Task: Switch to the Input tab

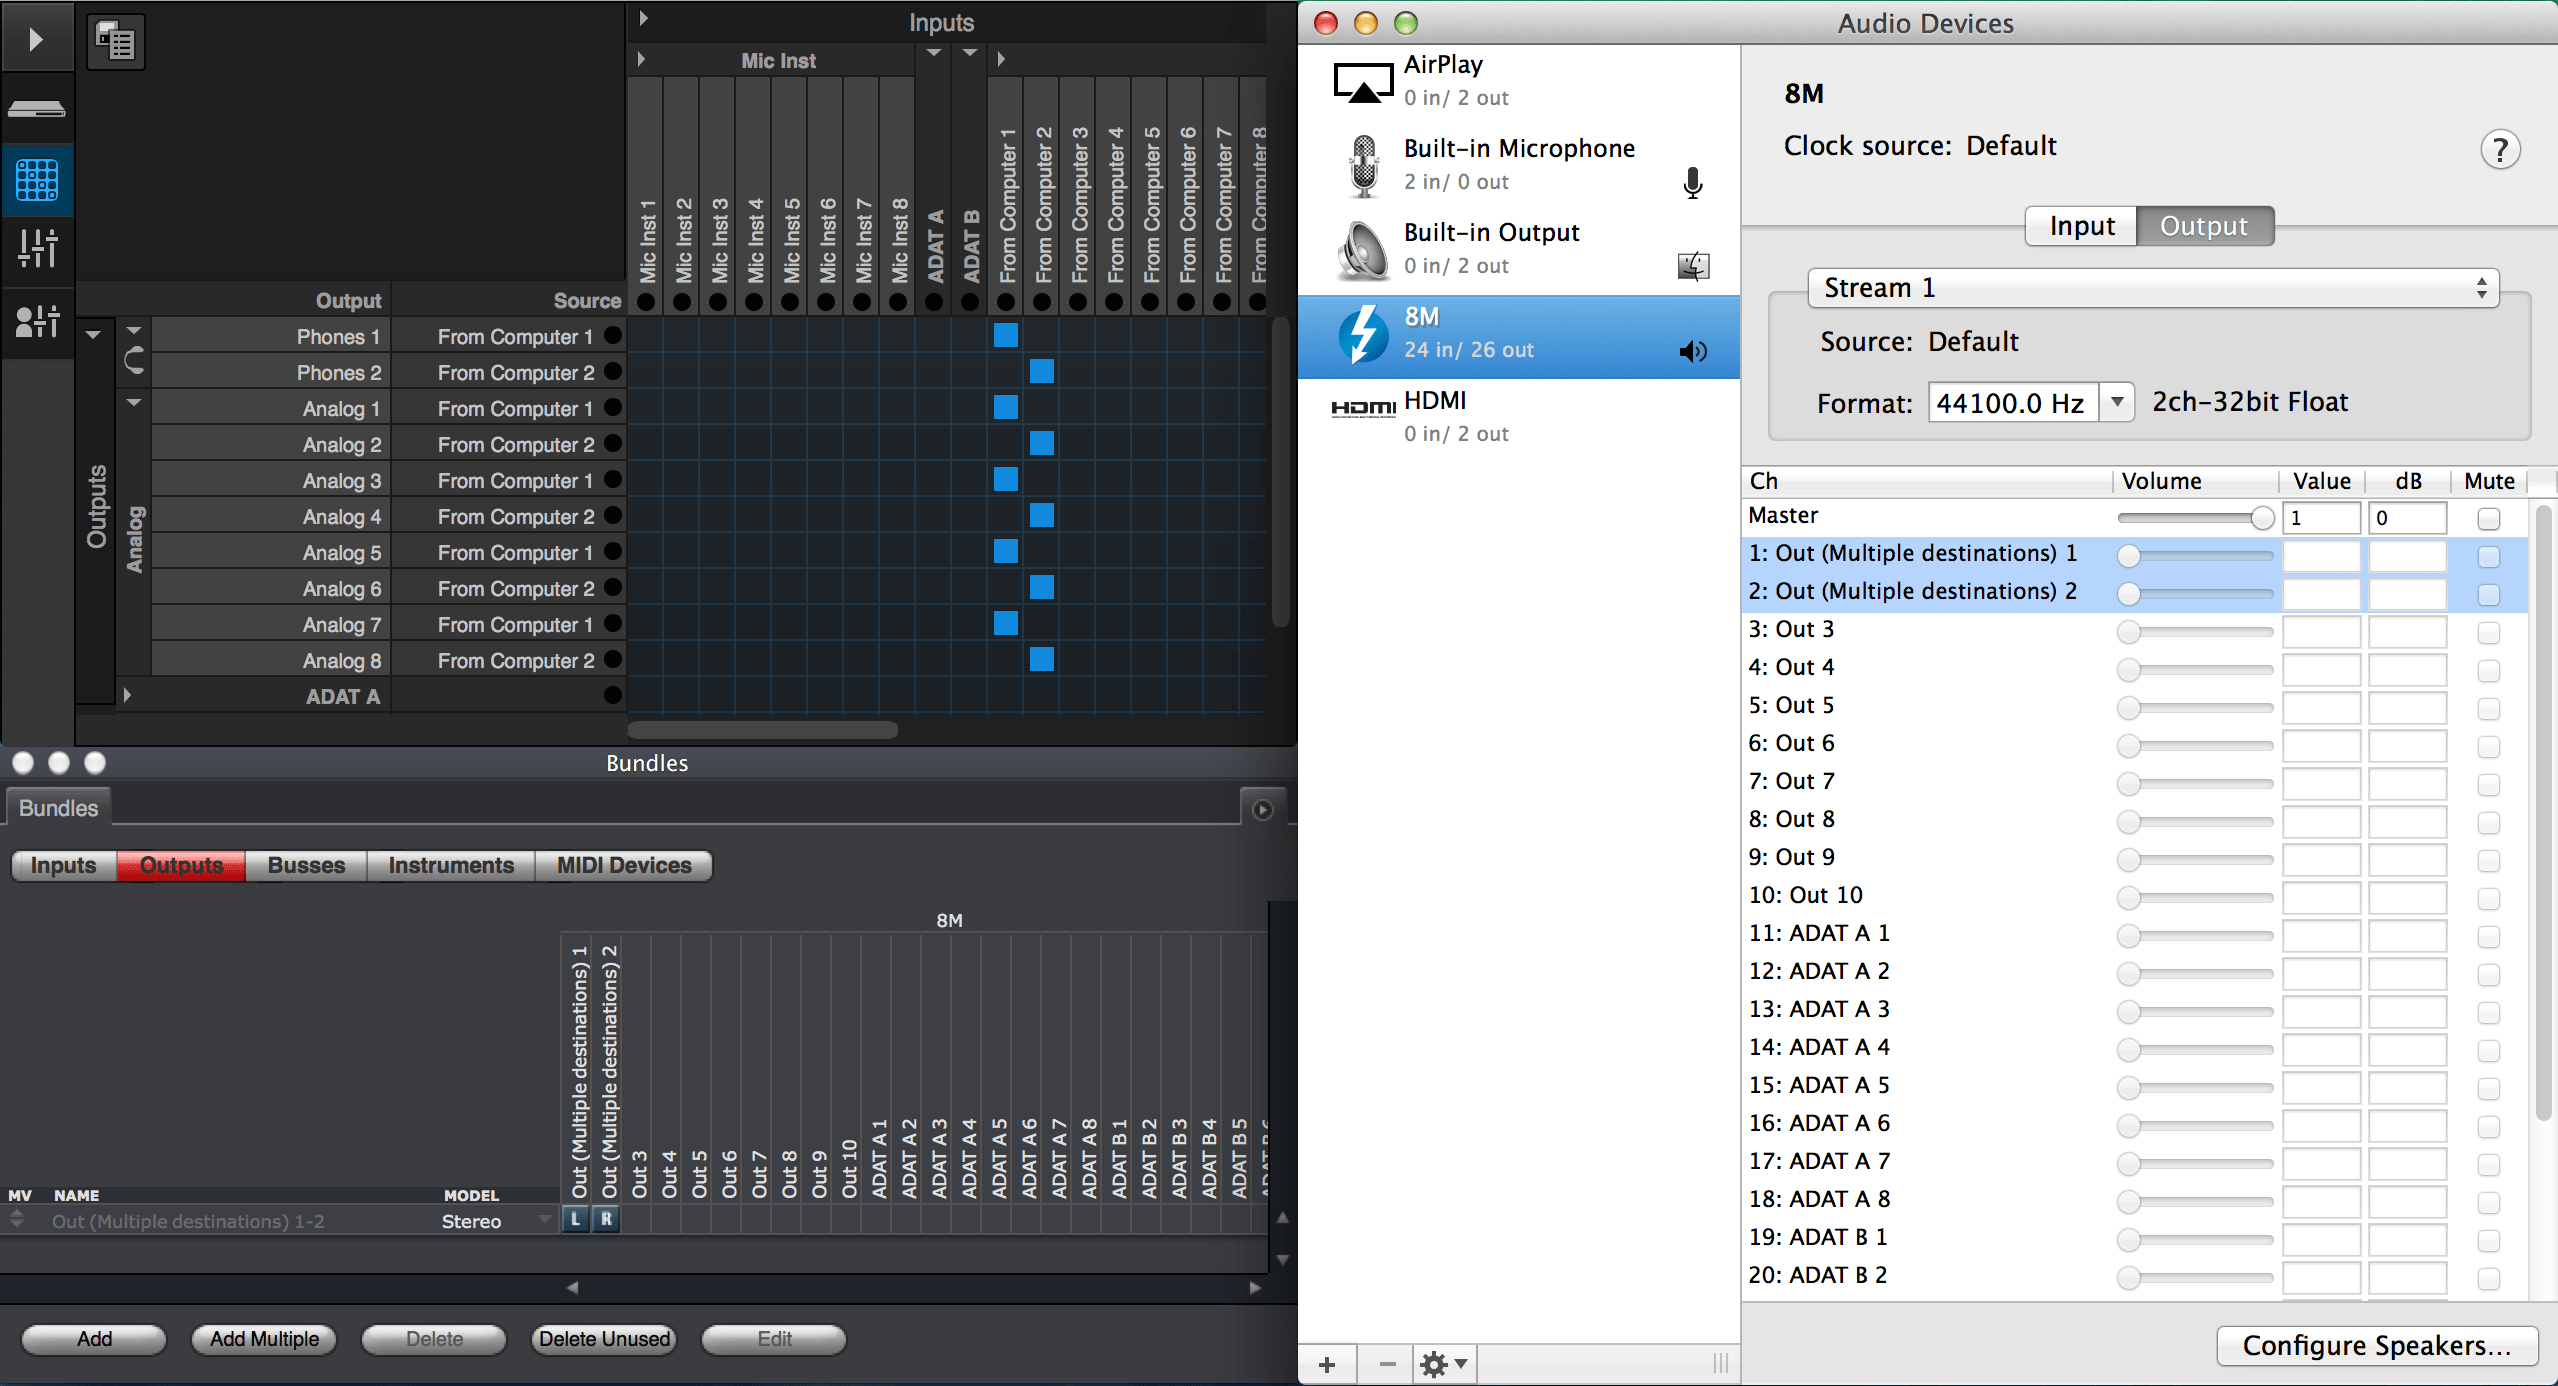Action: pos(2081,226)
